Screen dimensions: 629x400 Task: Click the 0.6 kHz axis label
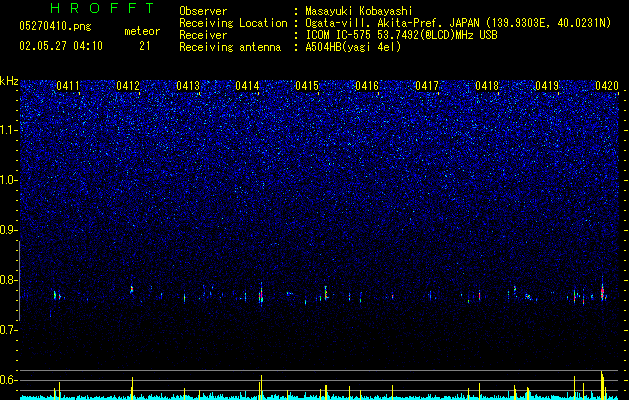pyautogui.click(x=9, y=380)
